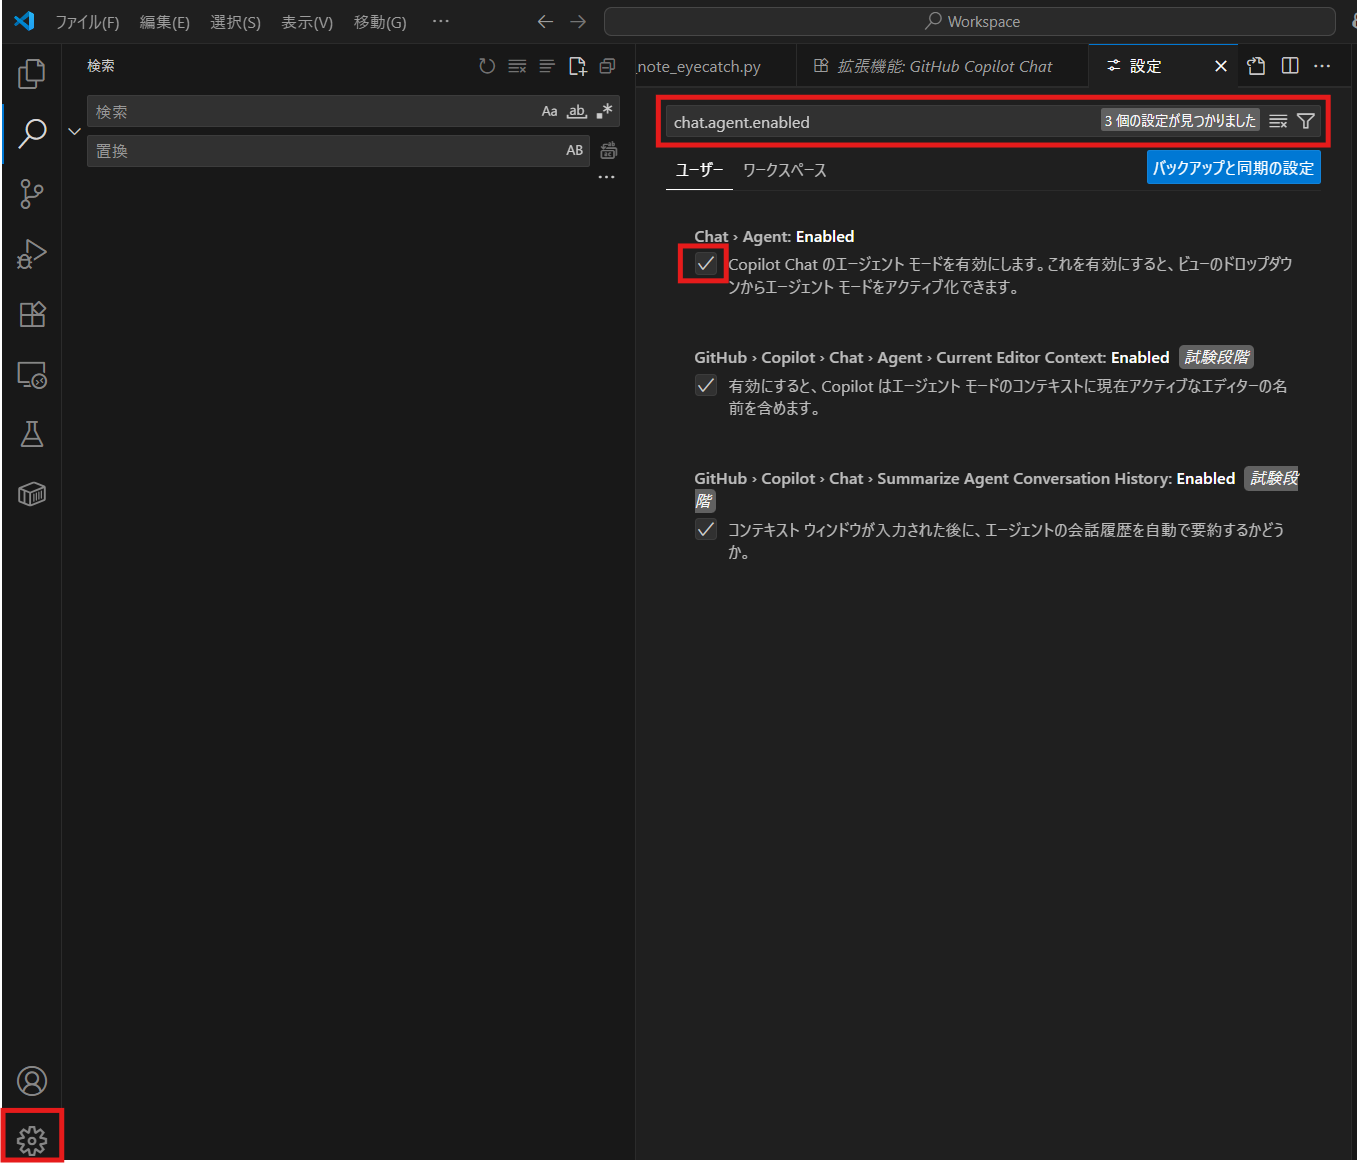Clear search results icon

pyautogui.click(x=517, y=66)
